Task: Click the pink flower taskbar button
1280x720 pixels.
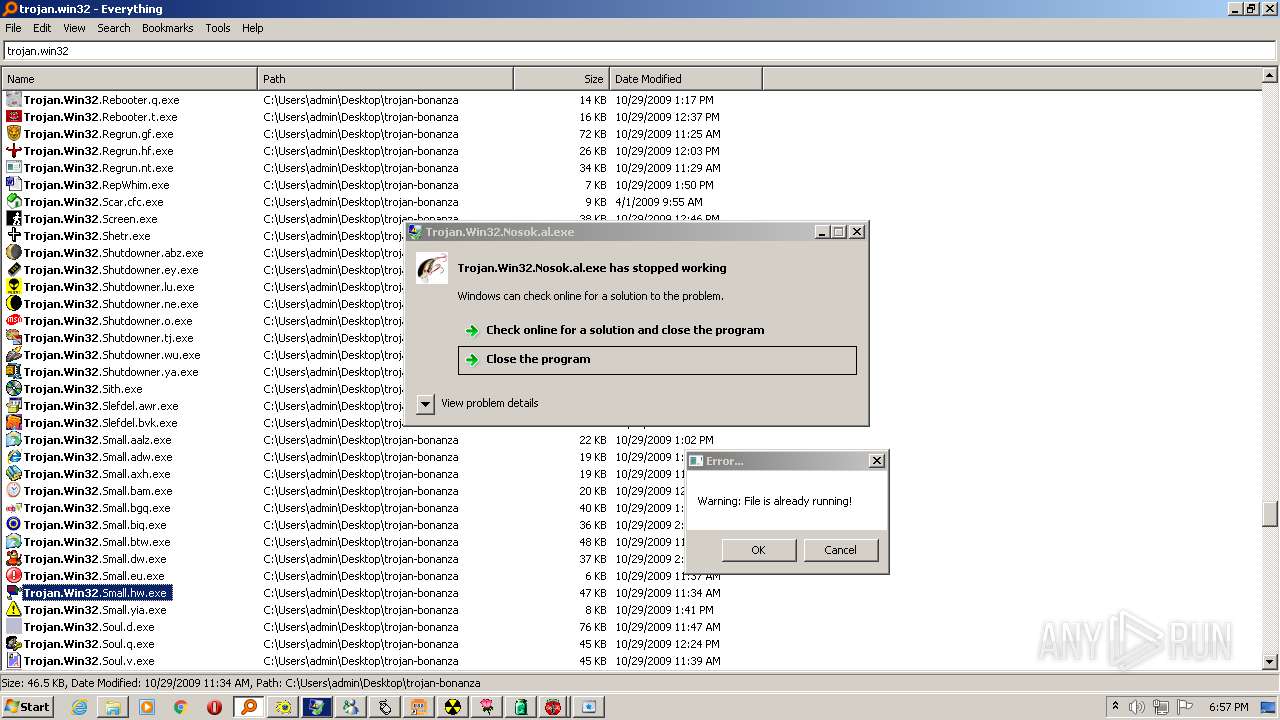Action: click(x=487, y=707)
